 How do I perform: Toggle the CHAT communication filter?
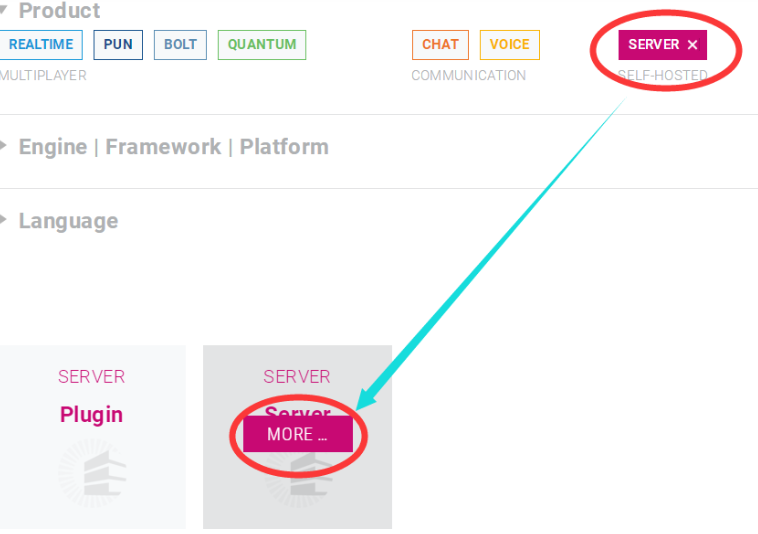point(440,45)
